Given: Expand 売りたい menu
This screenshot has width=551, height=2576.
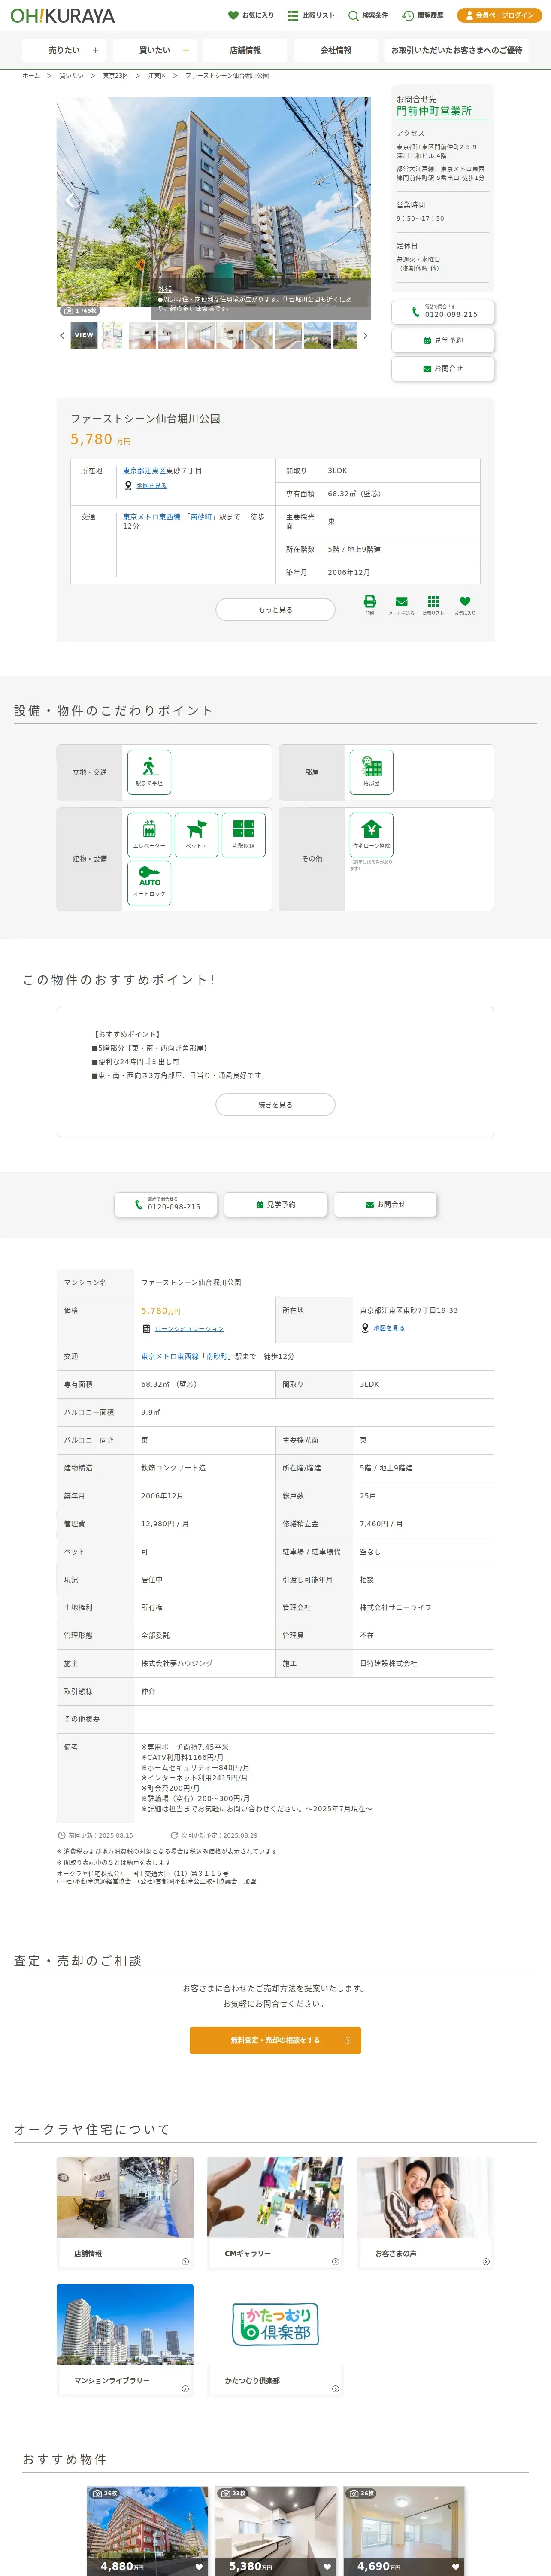Looking at the screenshot, I should pos(64,50).
